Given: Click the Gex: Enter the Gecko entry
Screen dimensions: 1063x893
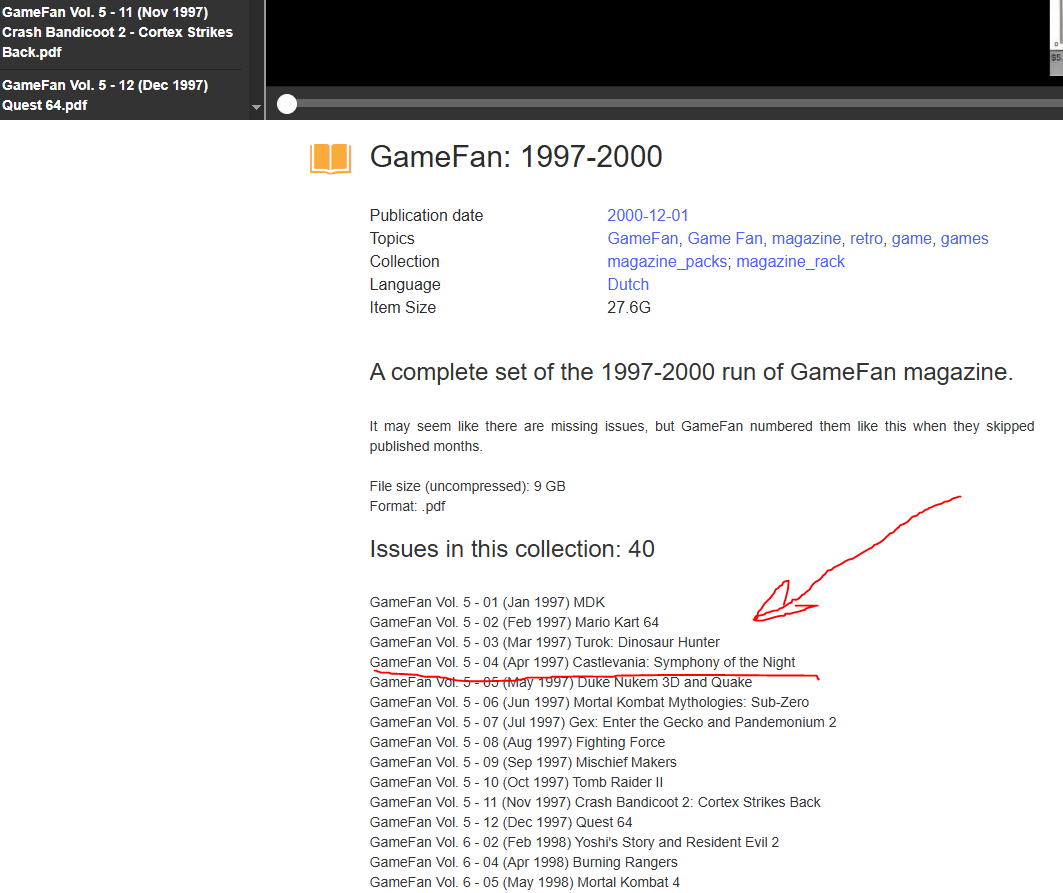Looking at the screenshot, I should [603, 722].
